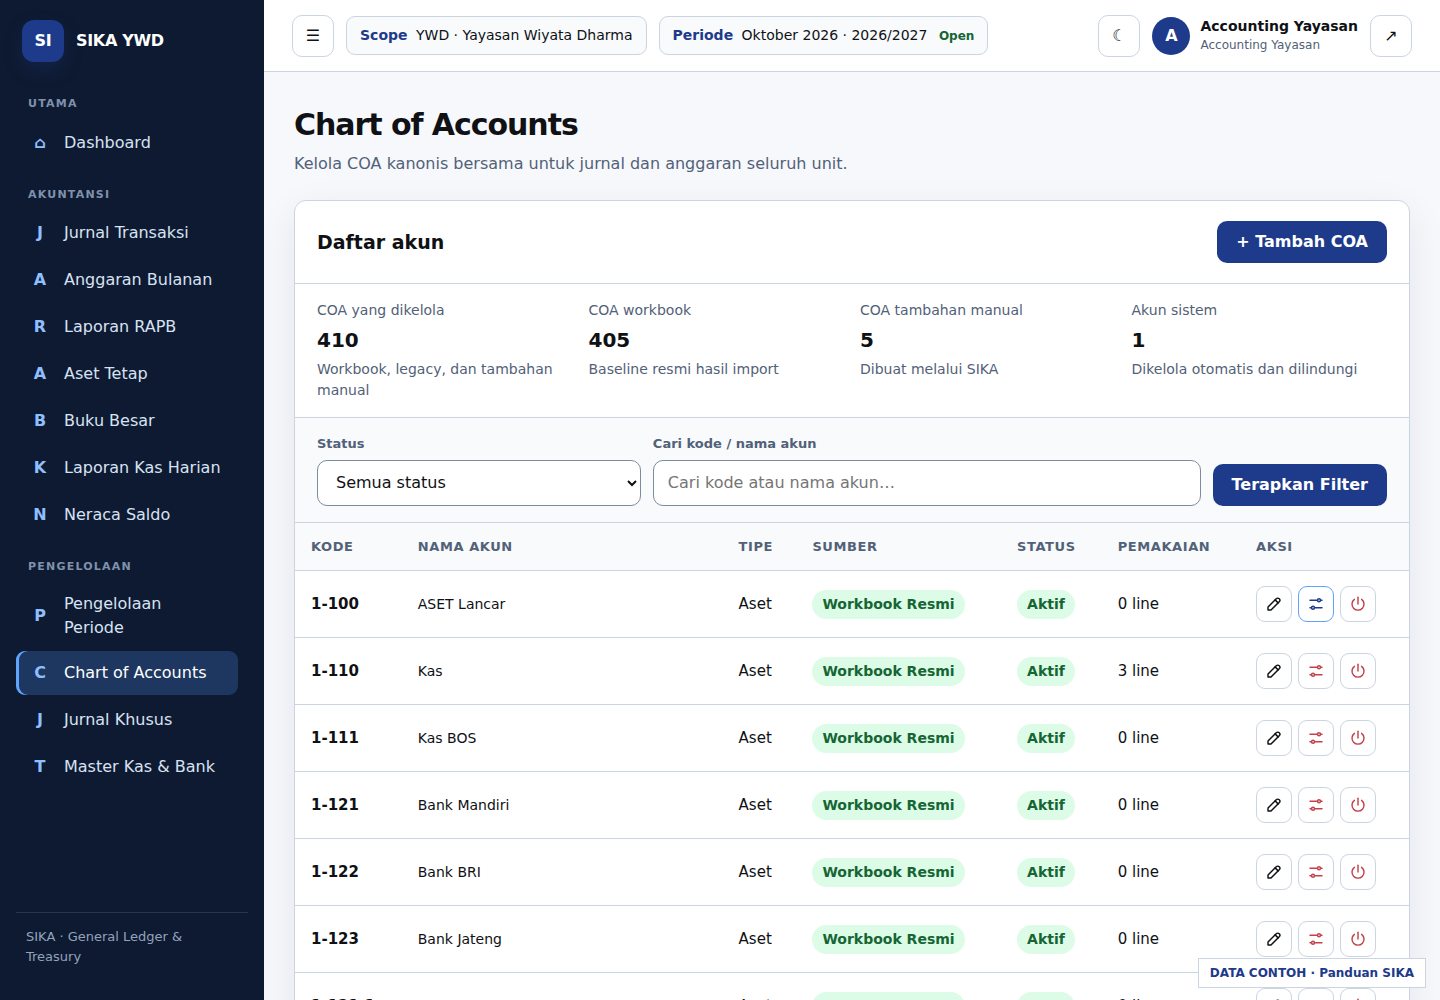Image resolution: width=1440 pixels, height=1000 pixels.
Task: Open Anggaran Bulanan menu item
Action: click(x=127, y=280)
